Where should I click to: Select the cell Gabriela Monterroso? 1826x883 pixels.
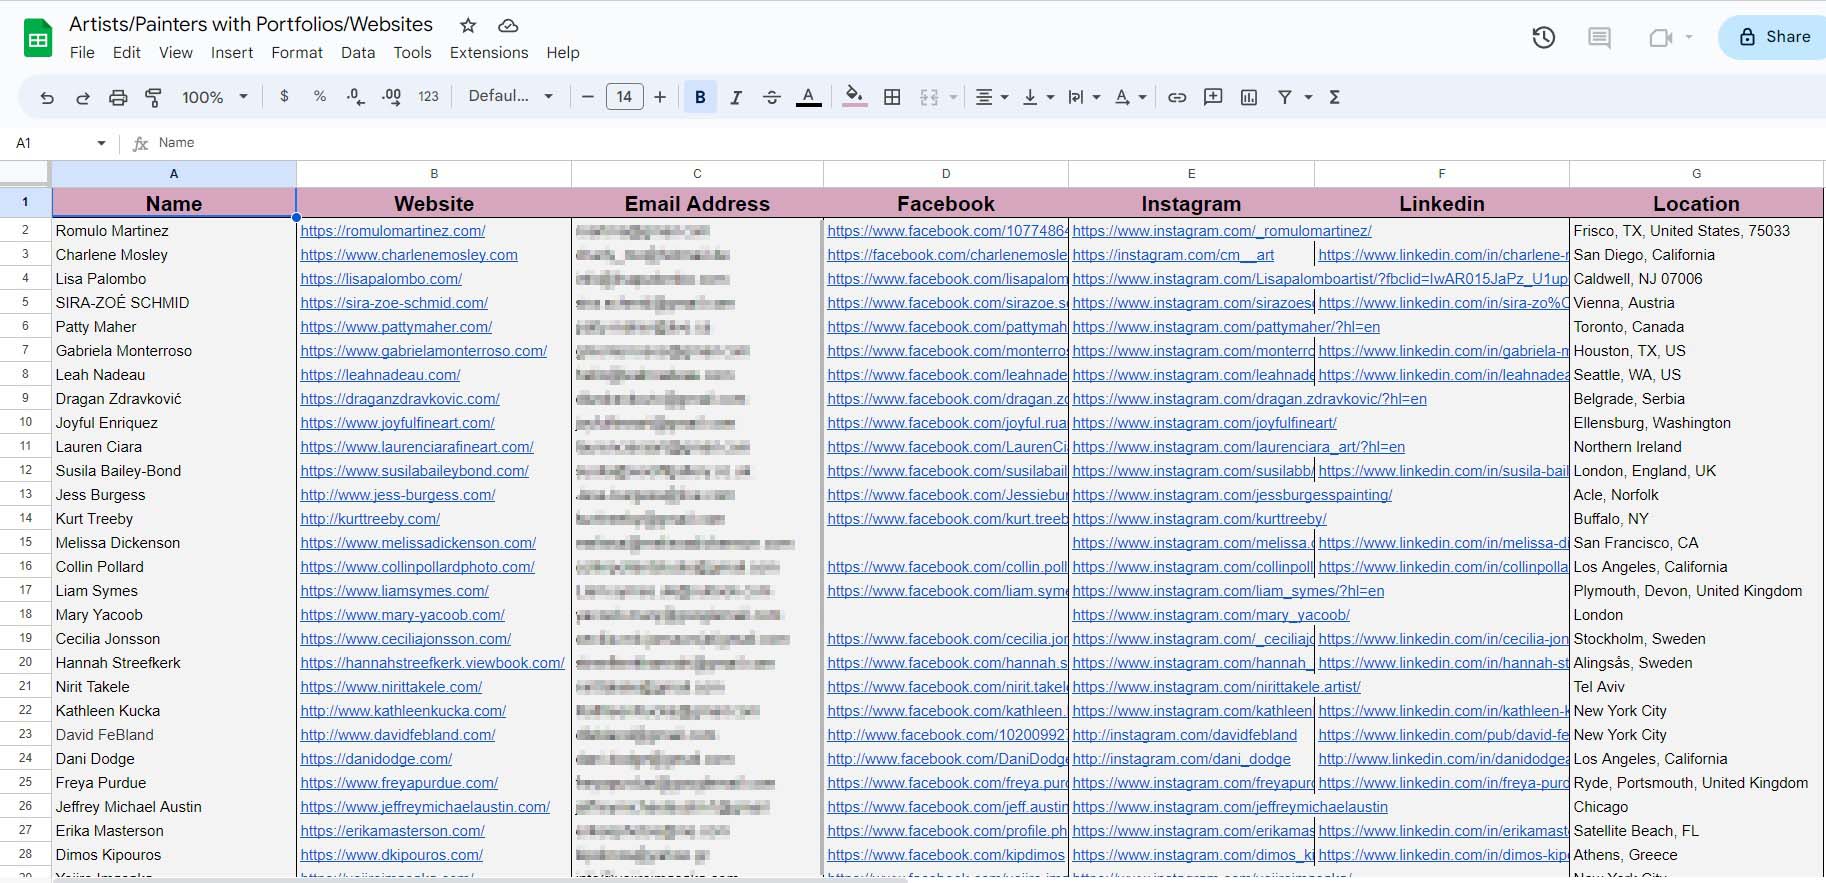tap(174, 351)
